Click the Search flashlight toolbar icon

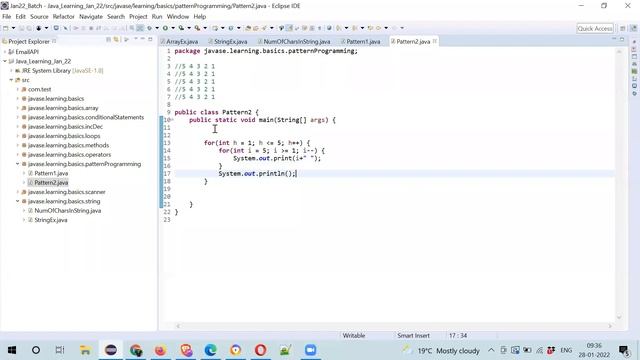click(x=264, y=28)
